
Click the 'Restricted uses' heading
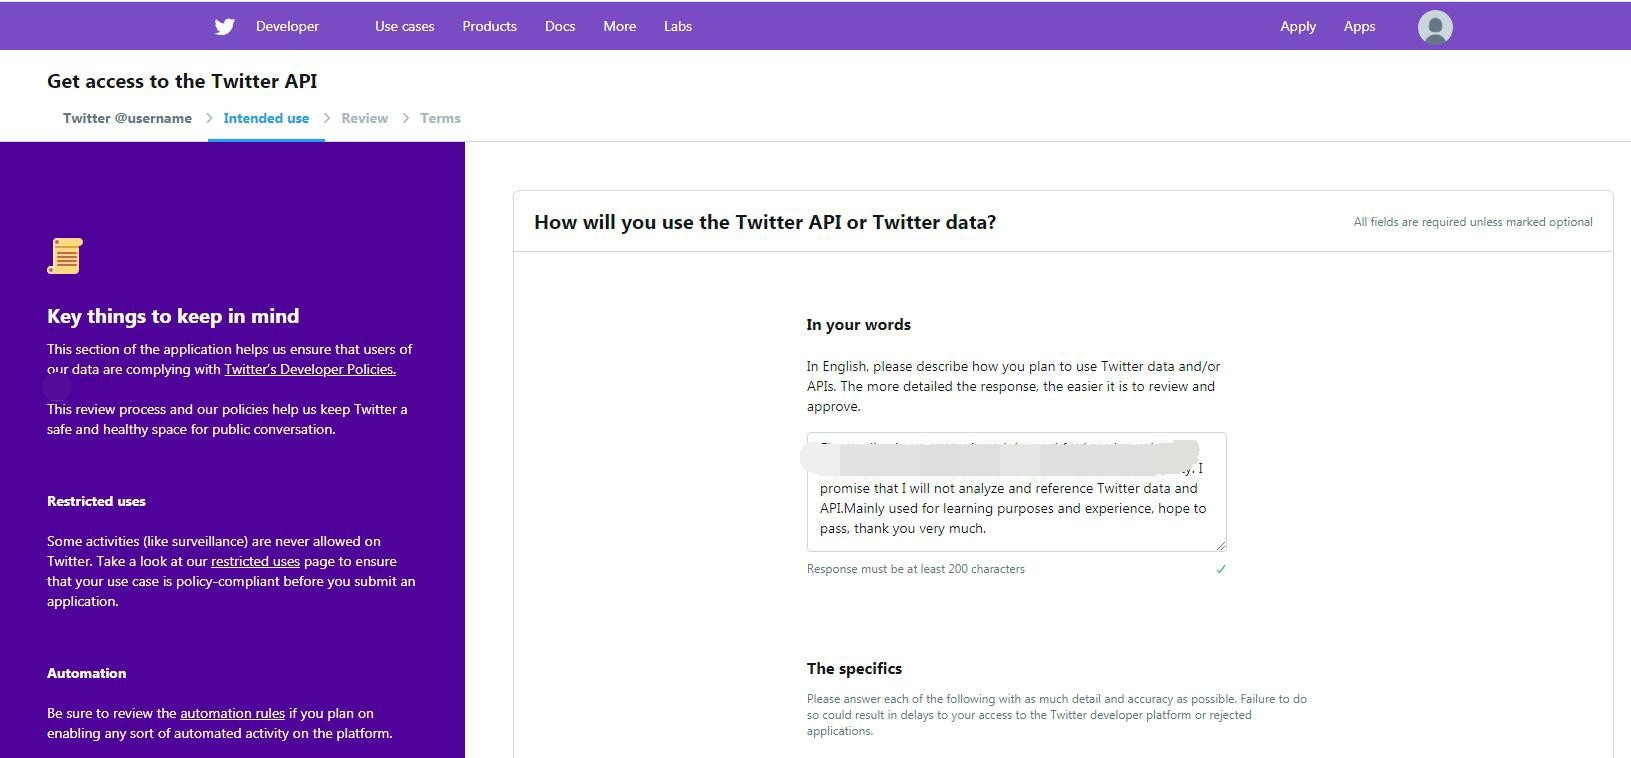(96, 501)
